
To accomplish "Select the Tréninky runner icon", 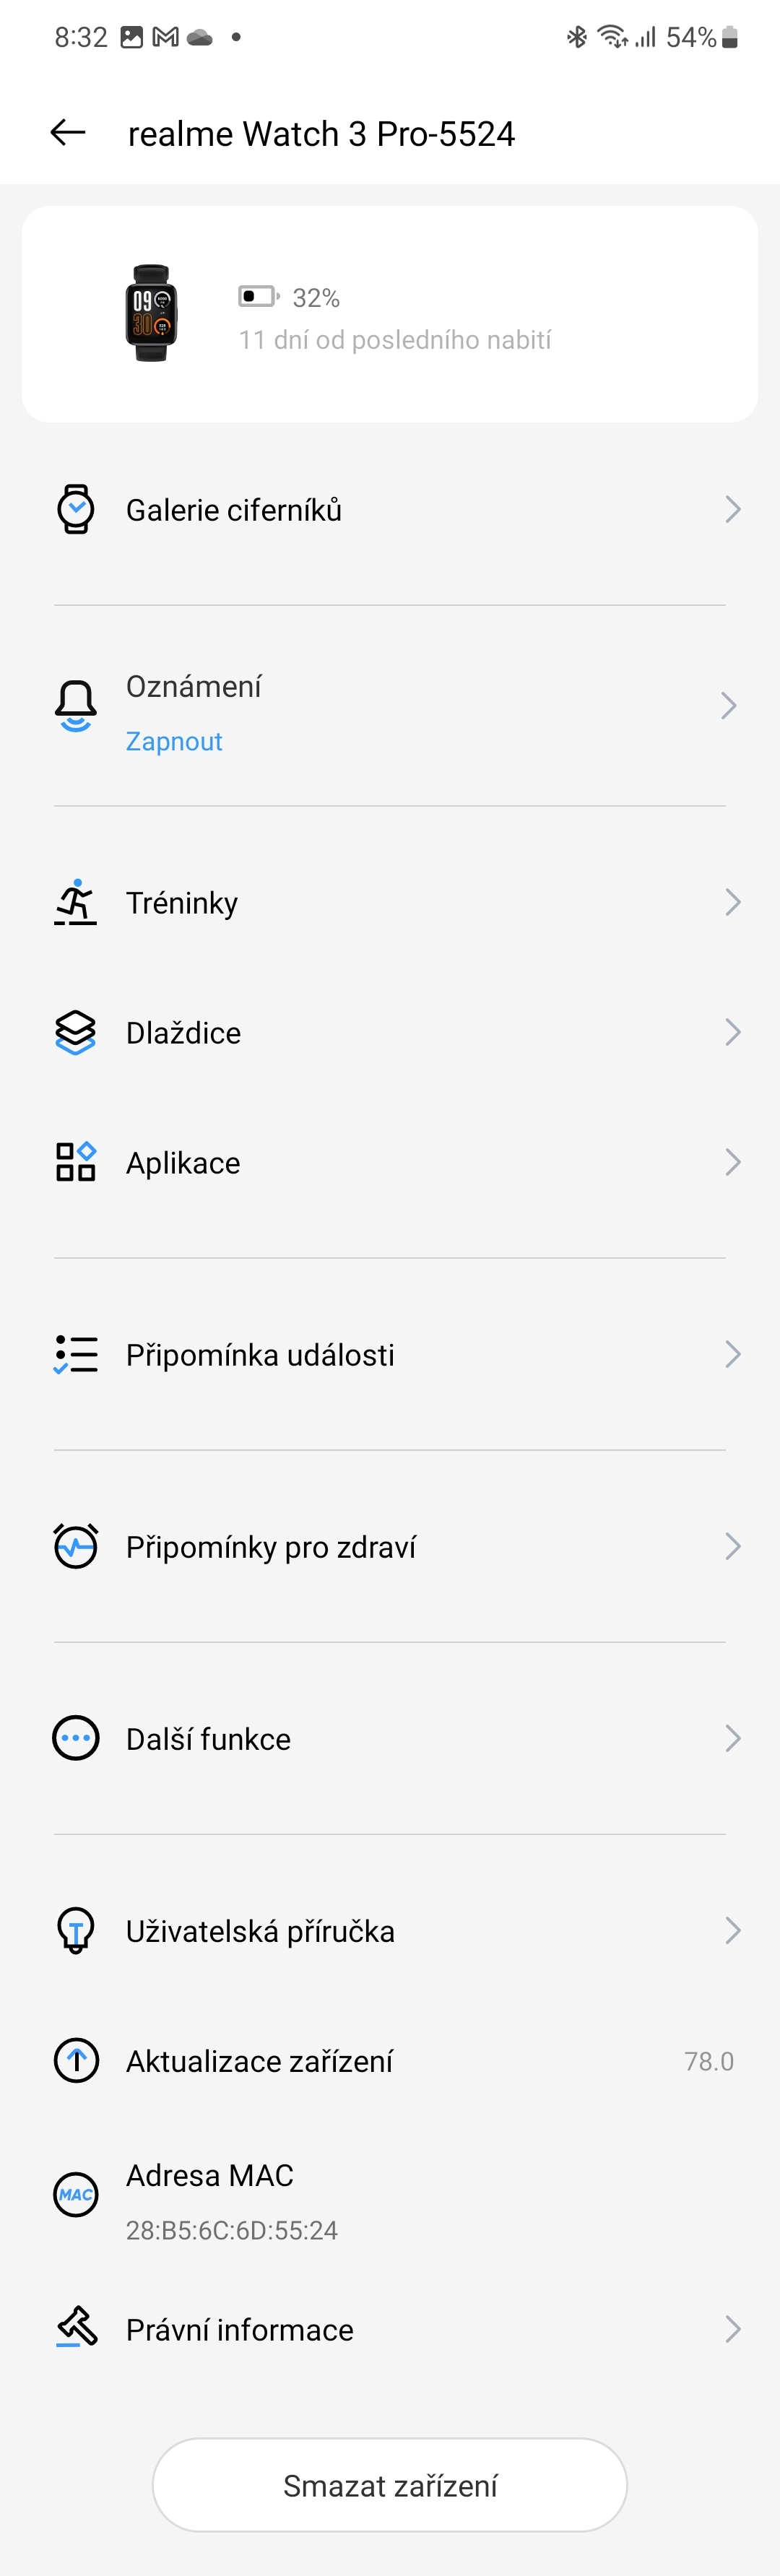I will [x=75, y=902].
